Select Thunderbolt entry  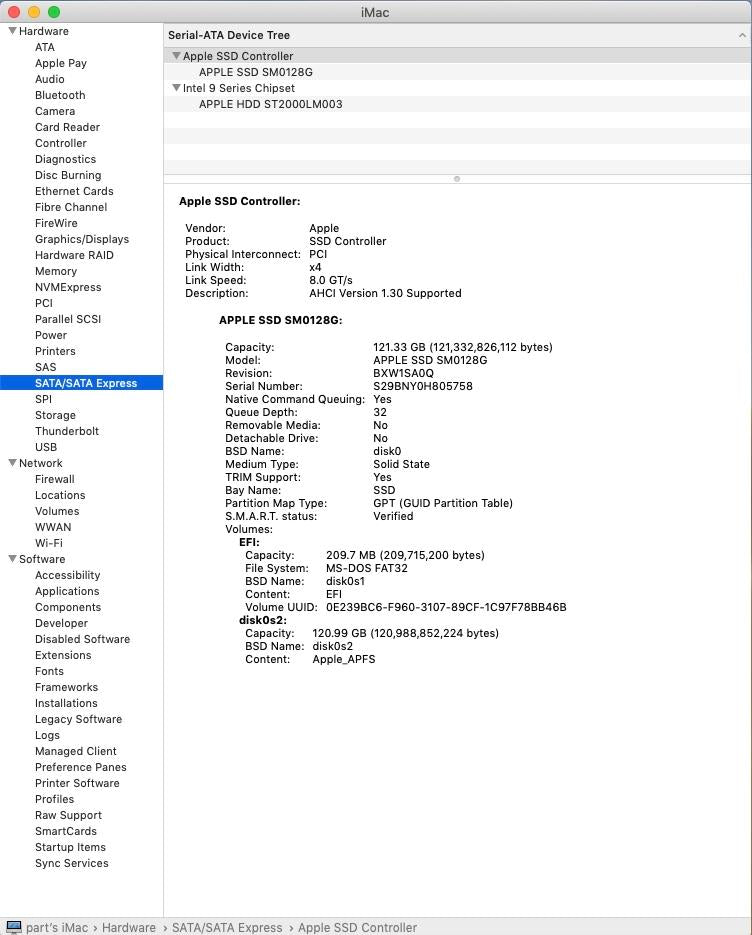[67, 431]
